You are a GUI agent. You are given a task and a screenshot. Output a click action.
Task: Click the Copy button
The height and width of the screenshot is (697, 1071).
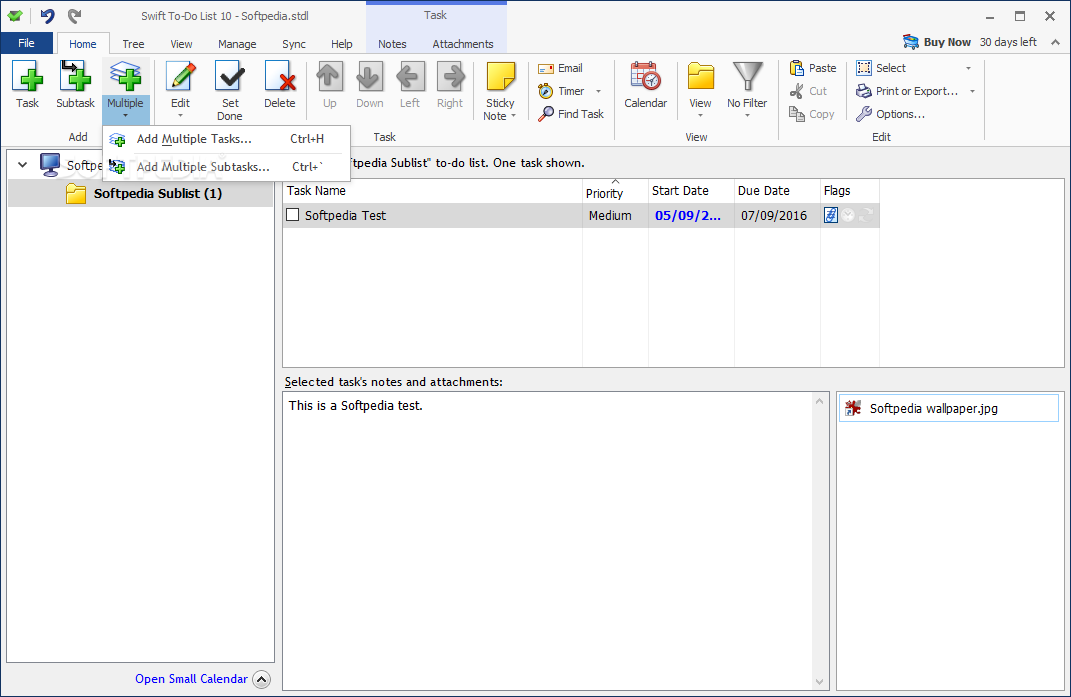(x=811, y=114)
